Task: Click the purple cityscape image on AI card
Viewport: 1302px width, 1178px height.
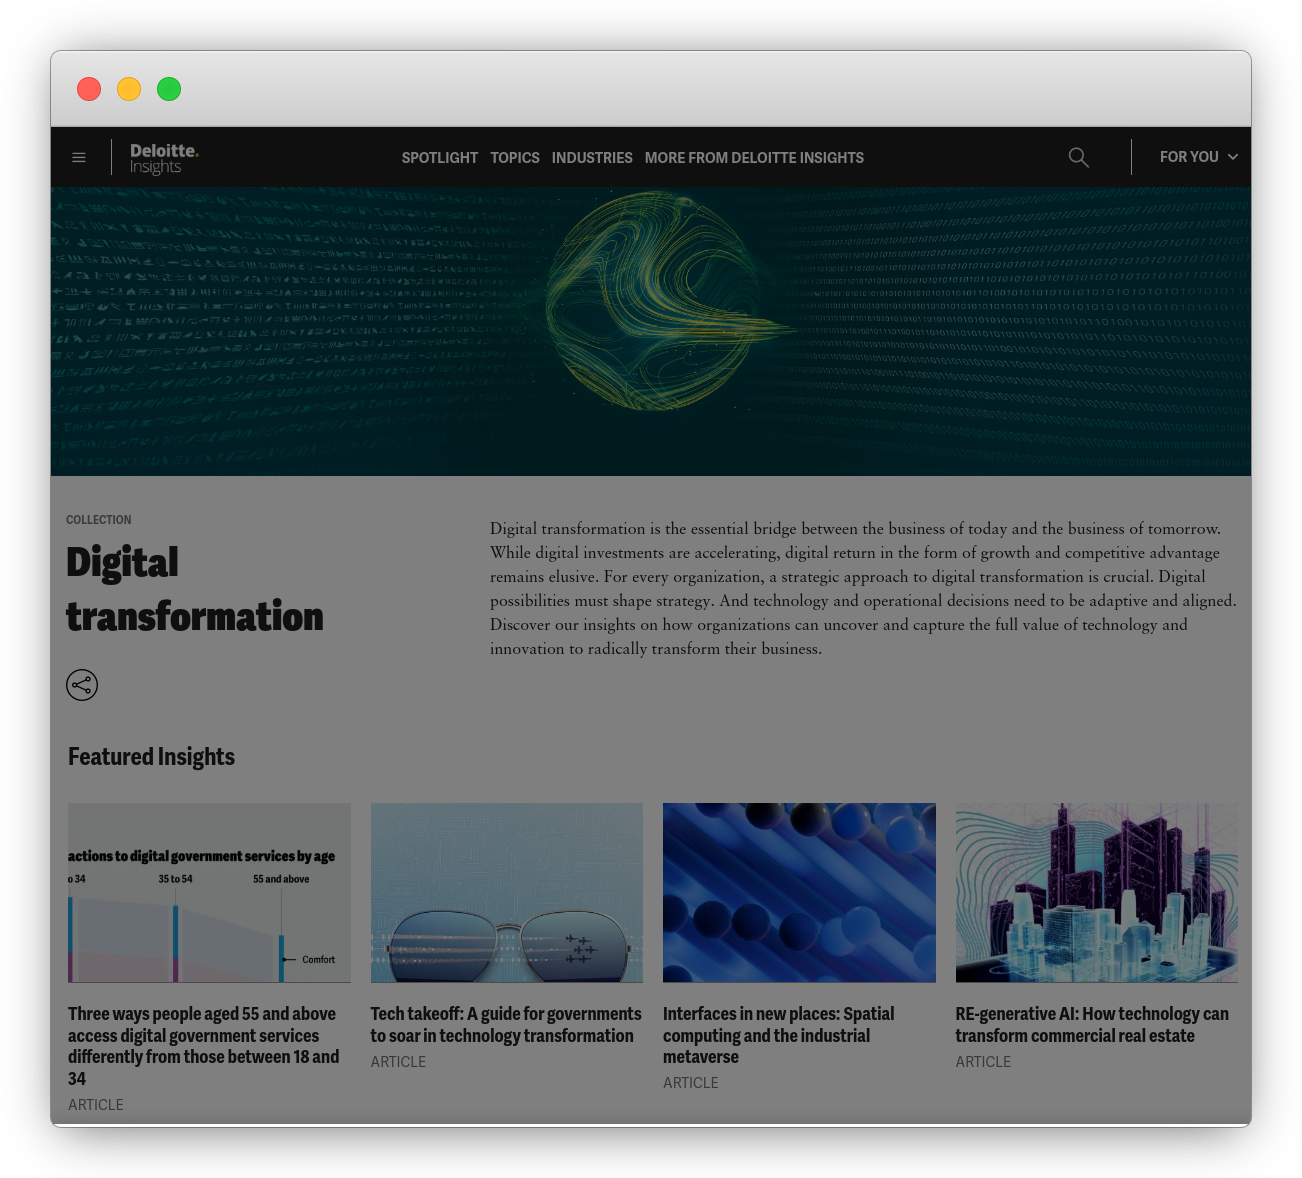Action: [x=1096, y=892]
